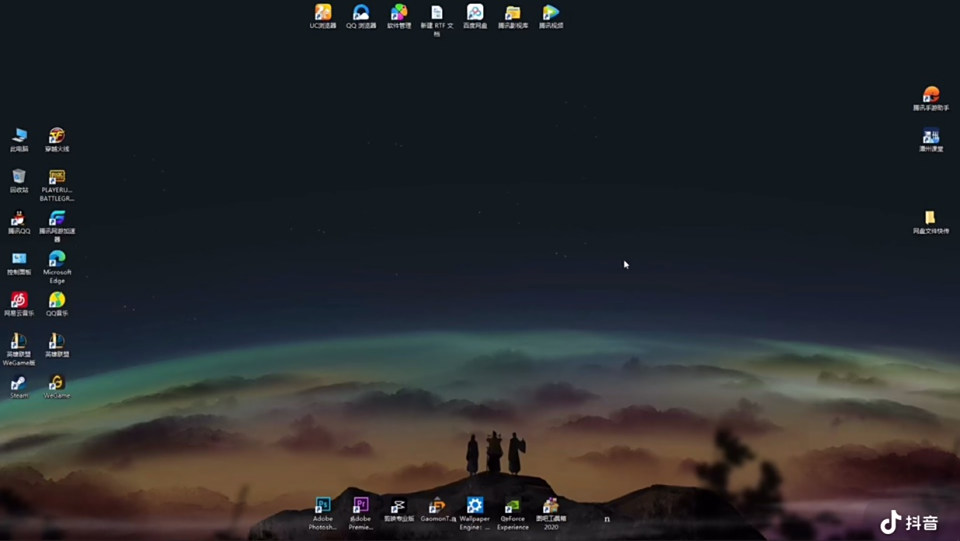Launch the WeGame shortcut icon
Viewport: 960px width, 541px height.
click(x=57, y=386)
